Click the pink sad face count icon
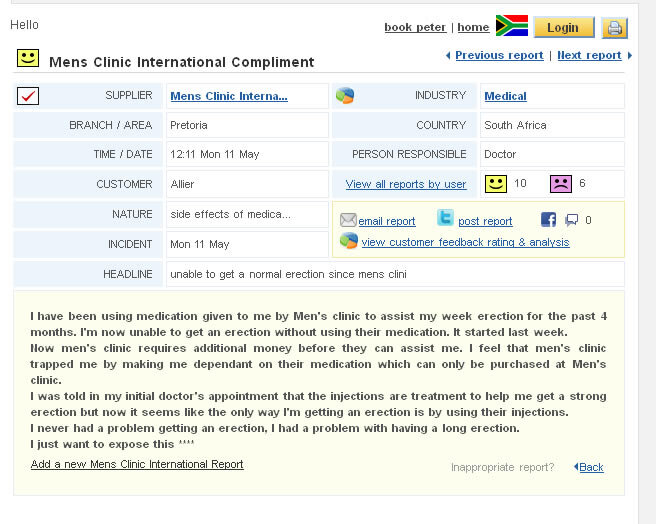 (561, 184)
